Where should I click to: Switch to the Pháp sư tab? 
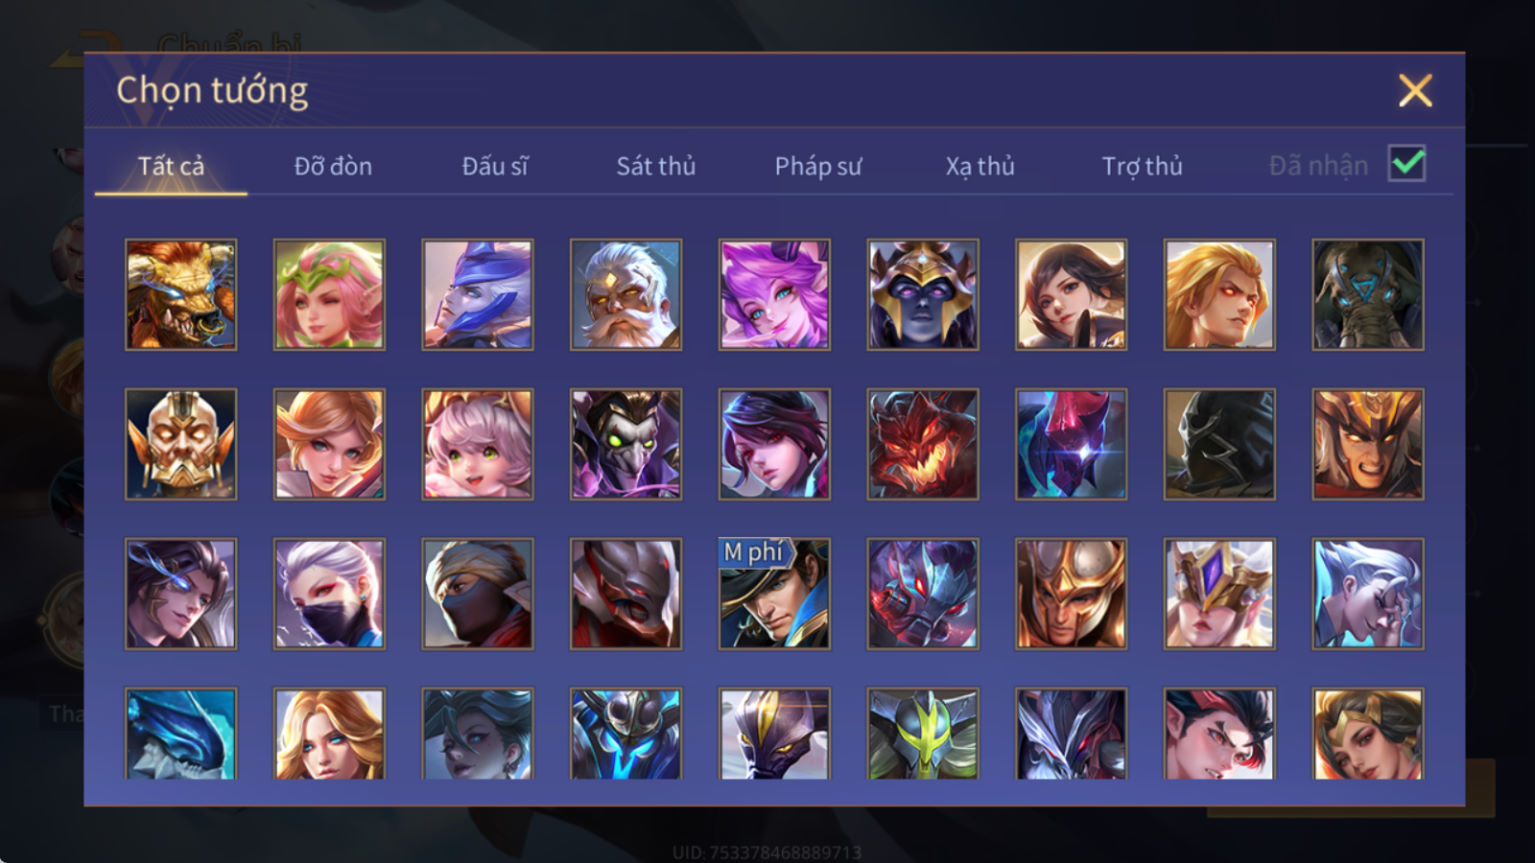[818, 166]
